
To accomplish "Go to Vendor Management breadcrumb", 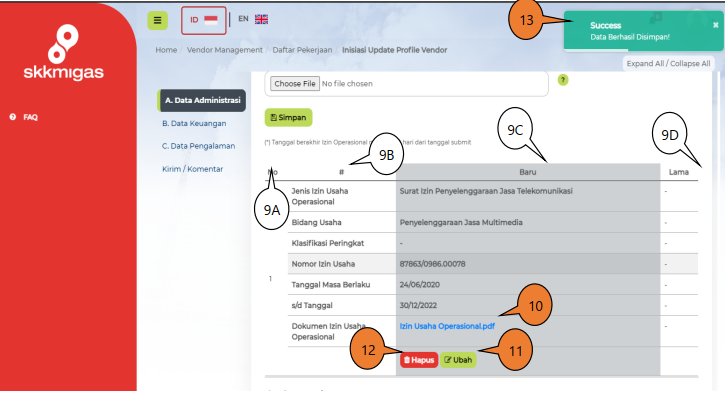I will point(225,50).
